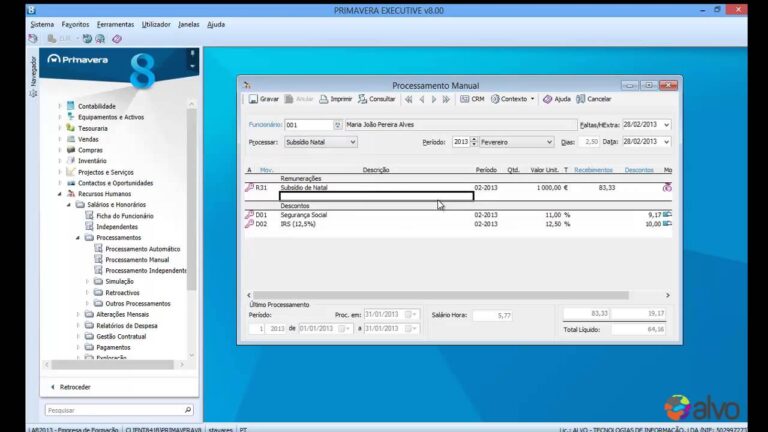Open the Favoritos menu
768x432 pixels.
click(75, 24)
